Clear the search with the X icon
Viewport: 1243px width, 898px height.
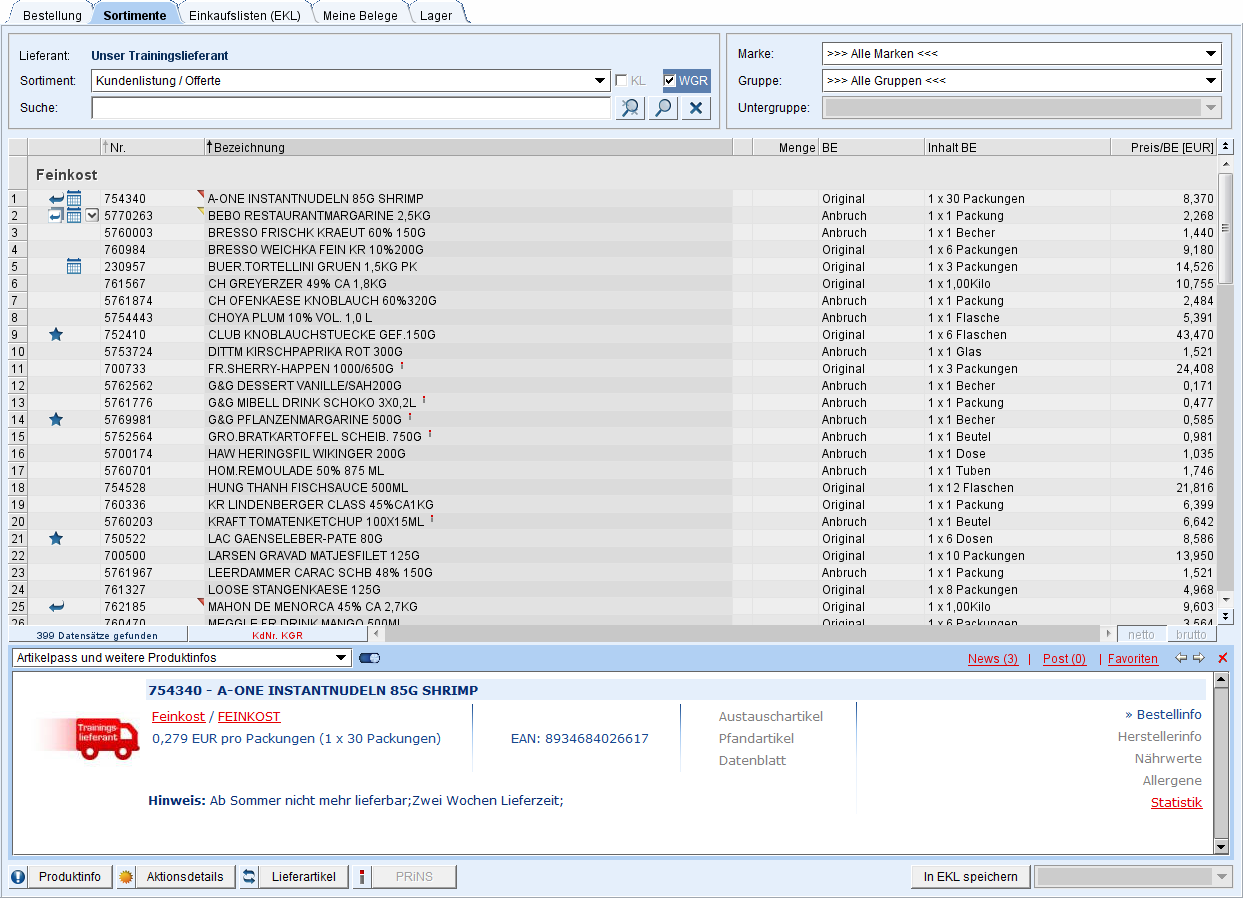click(x=697, y=108)
